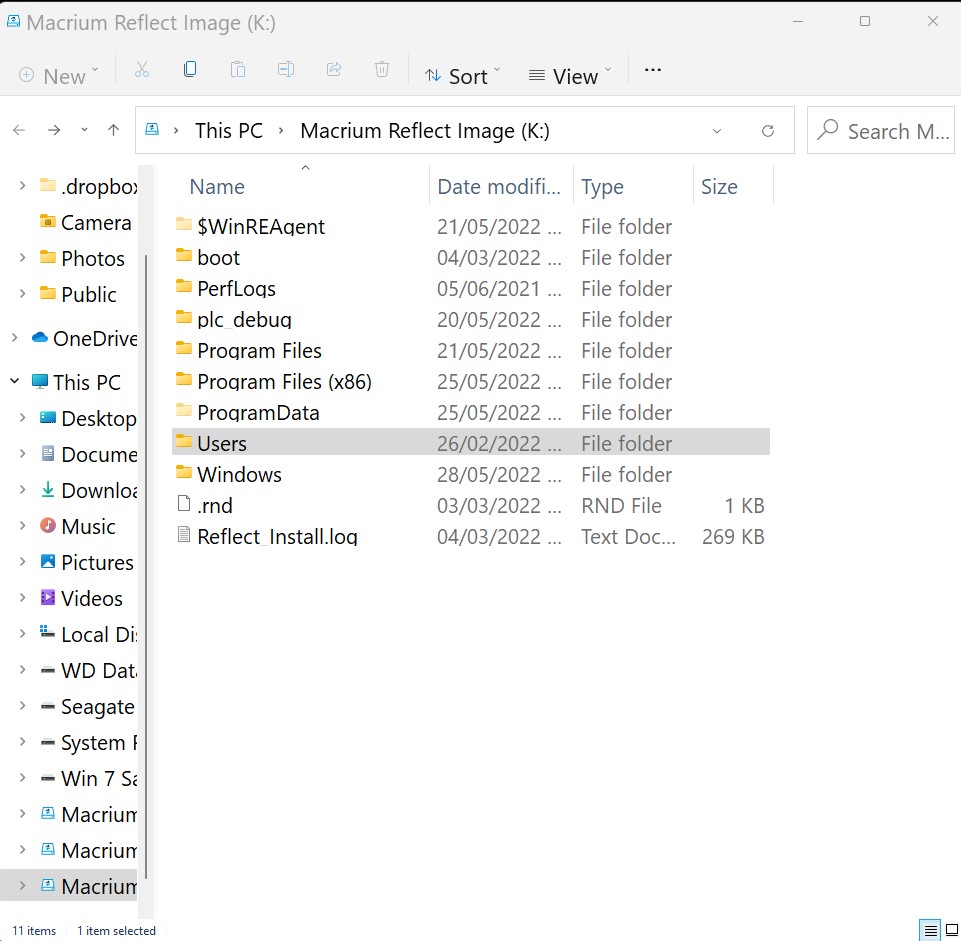Switch to details view in status bar
The width and height of the screenshot is (961, 941).
(x=930, y=930)
